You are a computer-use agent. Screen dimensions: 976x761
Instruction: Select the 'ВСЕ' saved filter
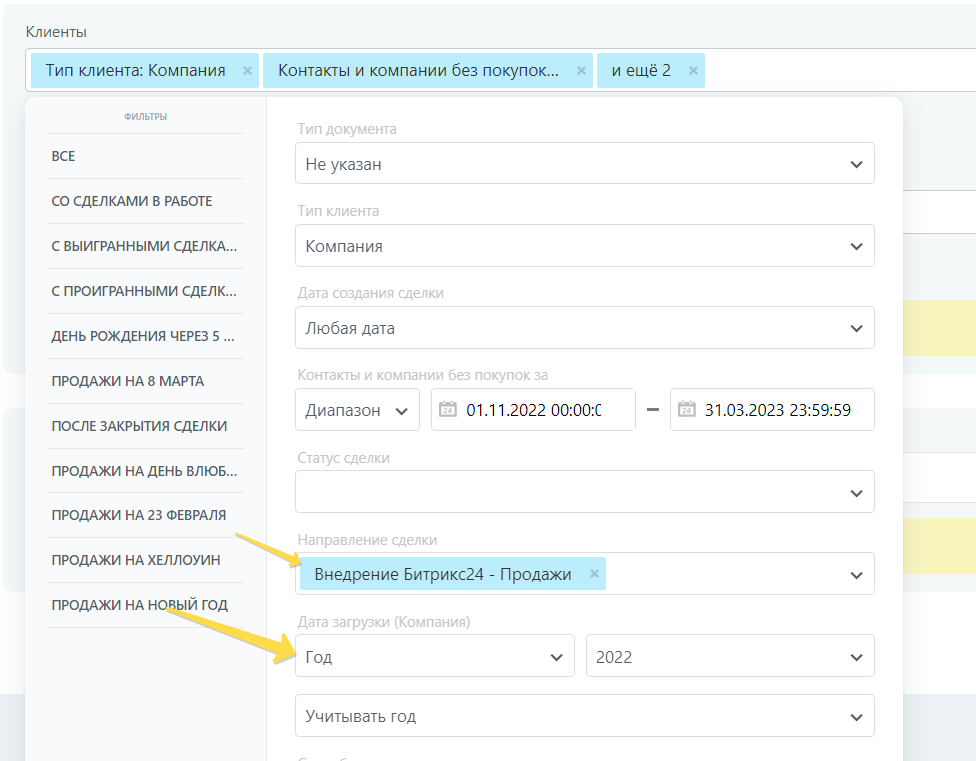[x=64, y=156]
